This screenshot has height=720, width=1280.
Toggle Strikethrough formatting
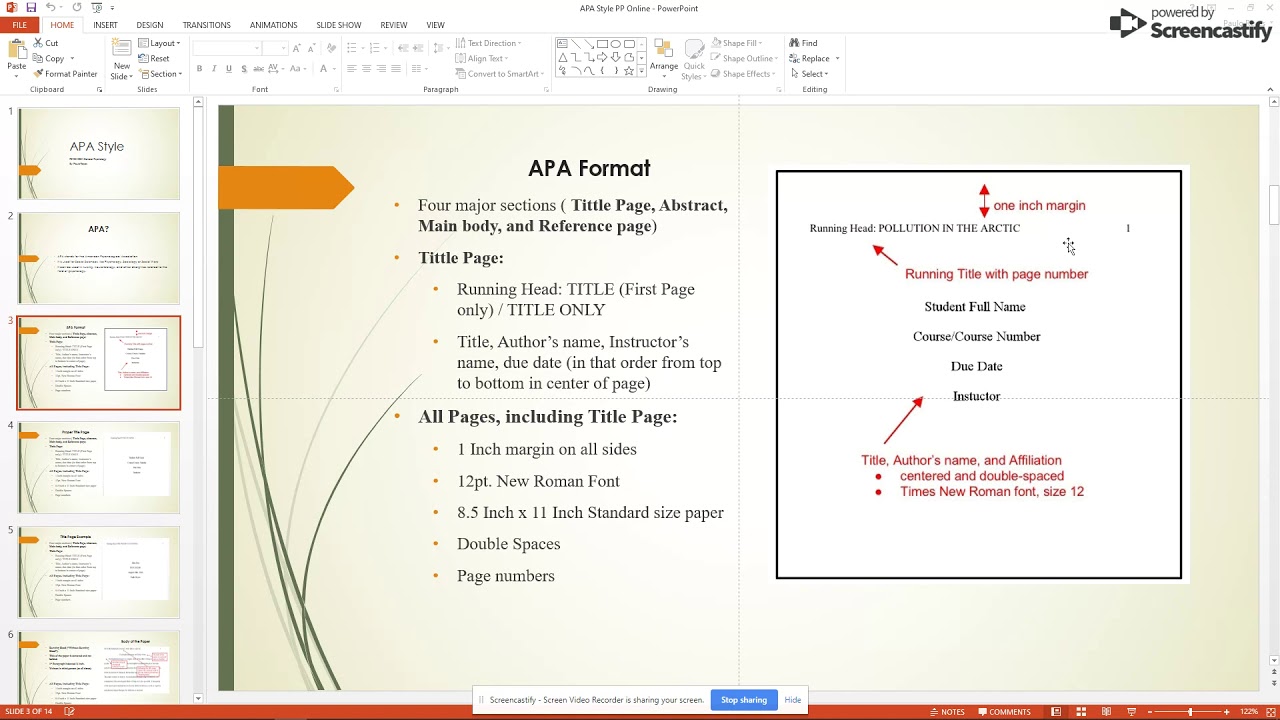(258, 68)
